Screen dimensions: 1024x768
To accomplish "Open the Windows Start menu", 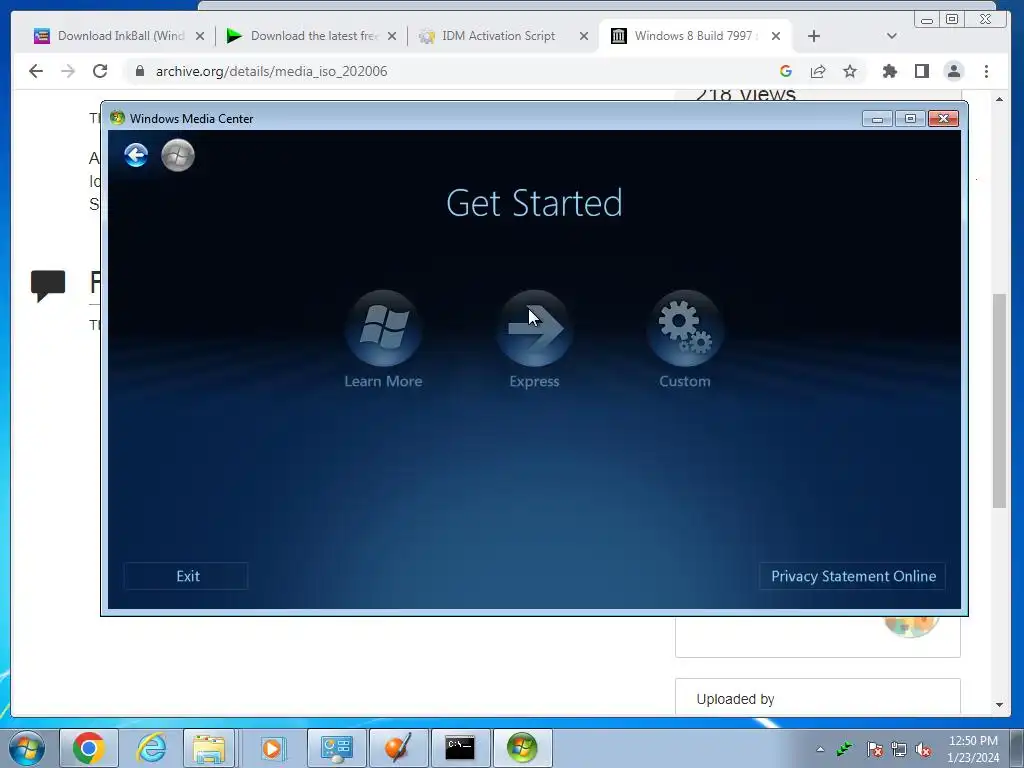I will [27, 748].
